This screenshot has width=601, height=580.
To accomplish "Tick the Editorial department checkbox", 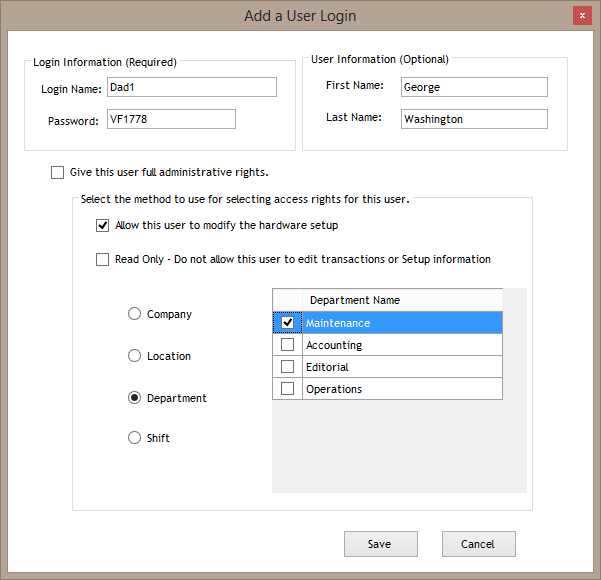I will [x=288, y=367].
